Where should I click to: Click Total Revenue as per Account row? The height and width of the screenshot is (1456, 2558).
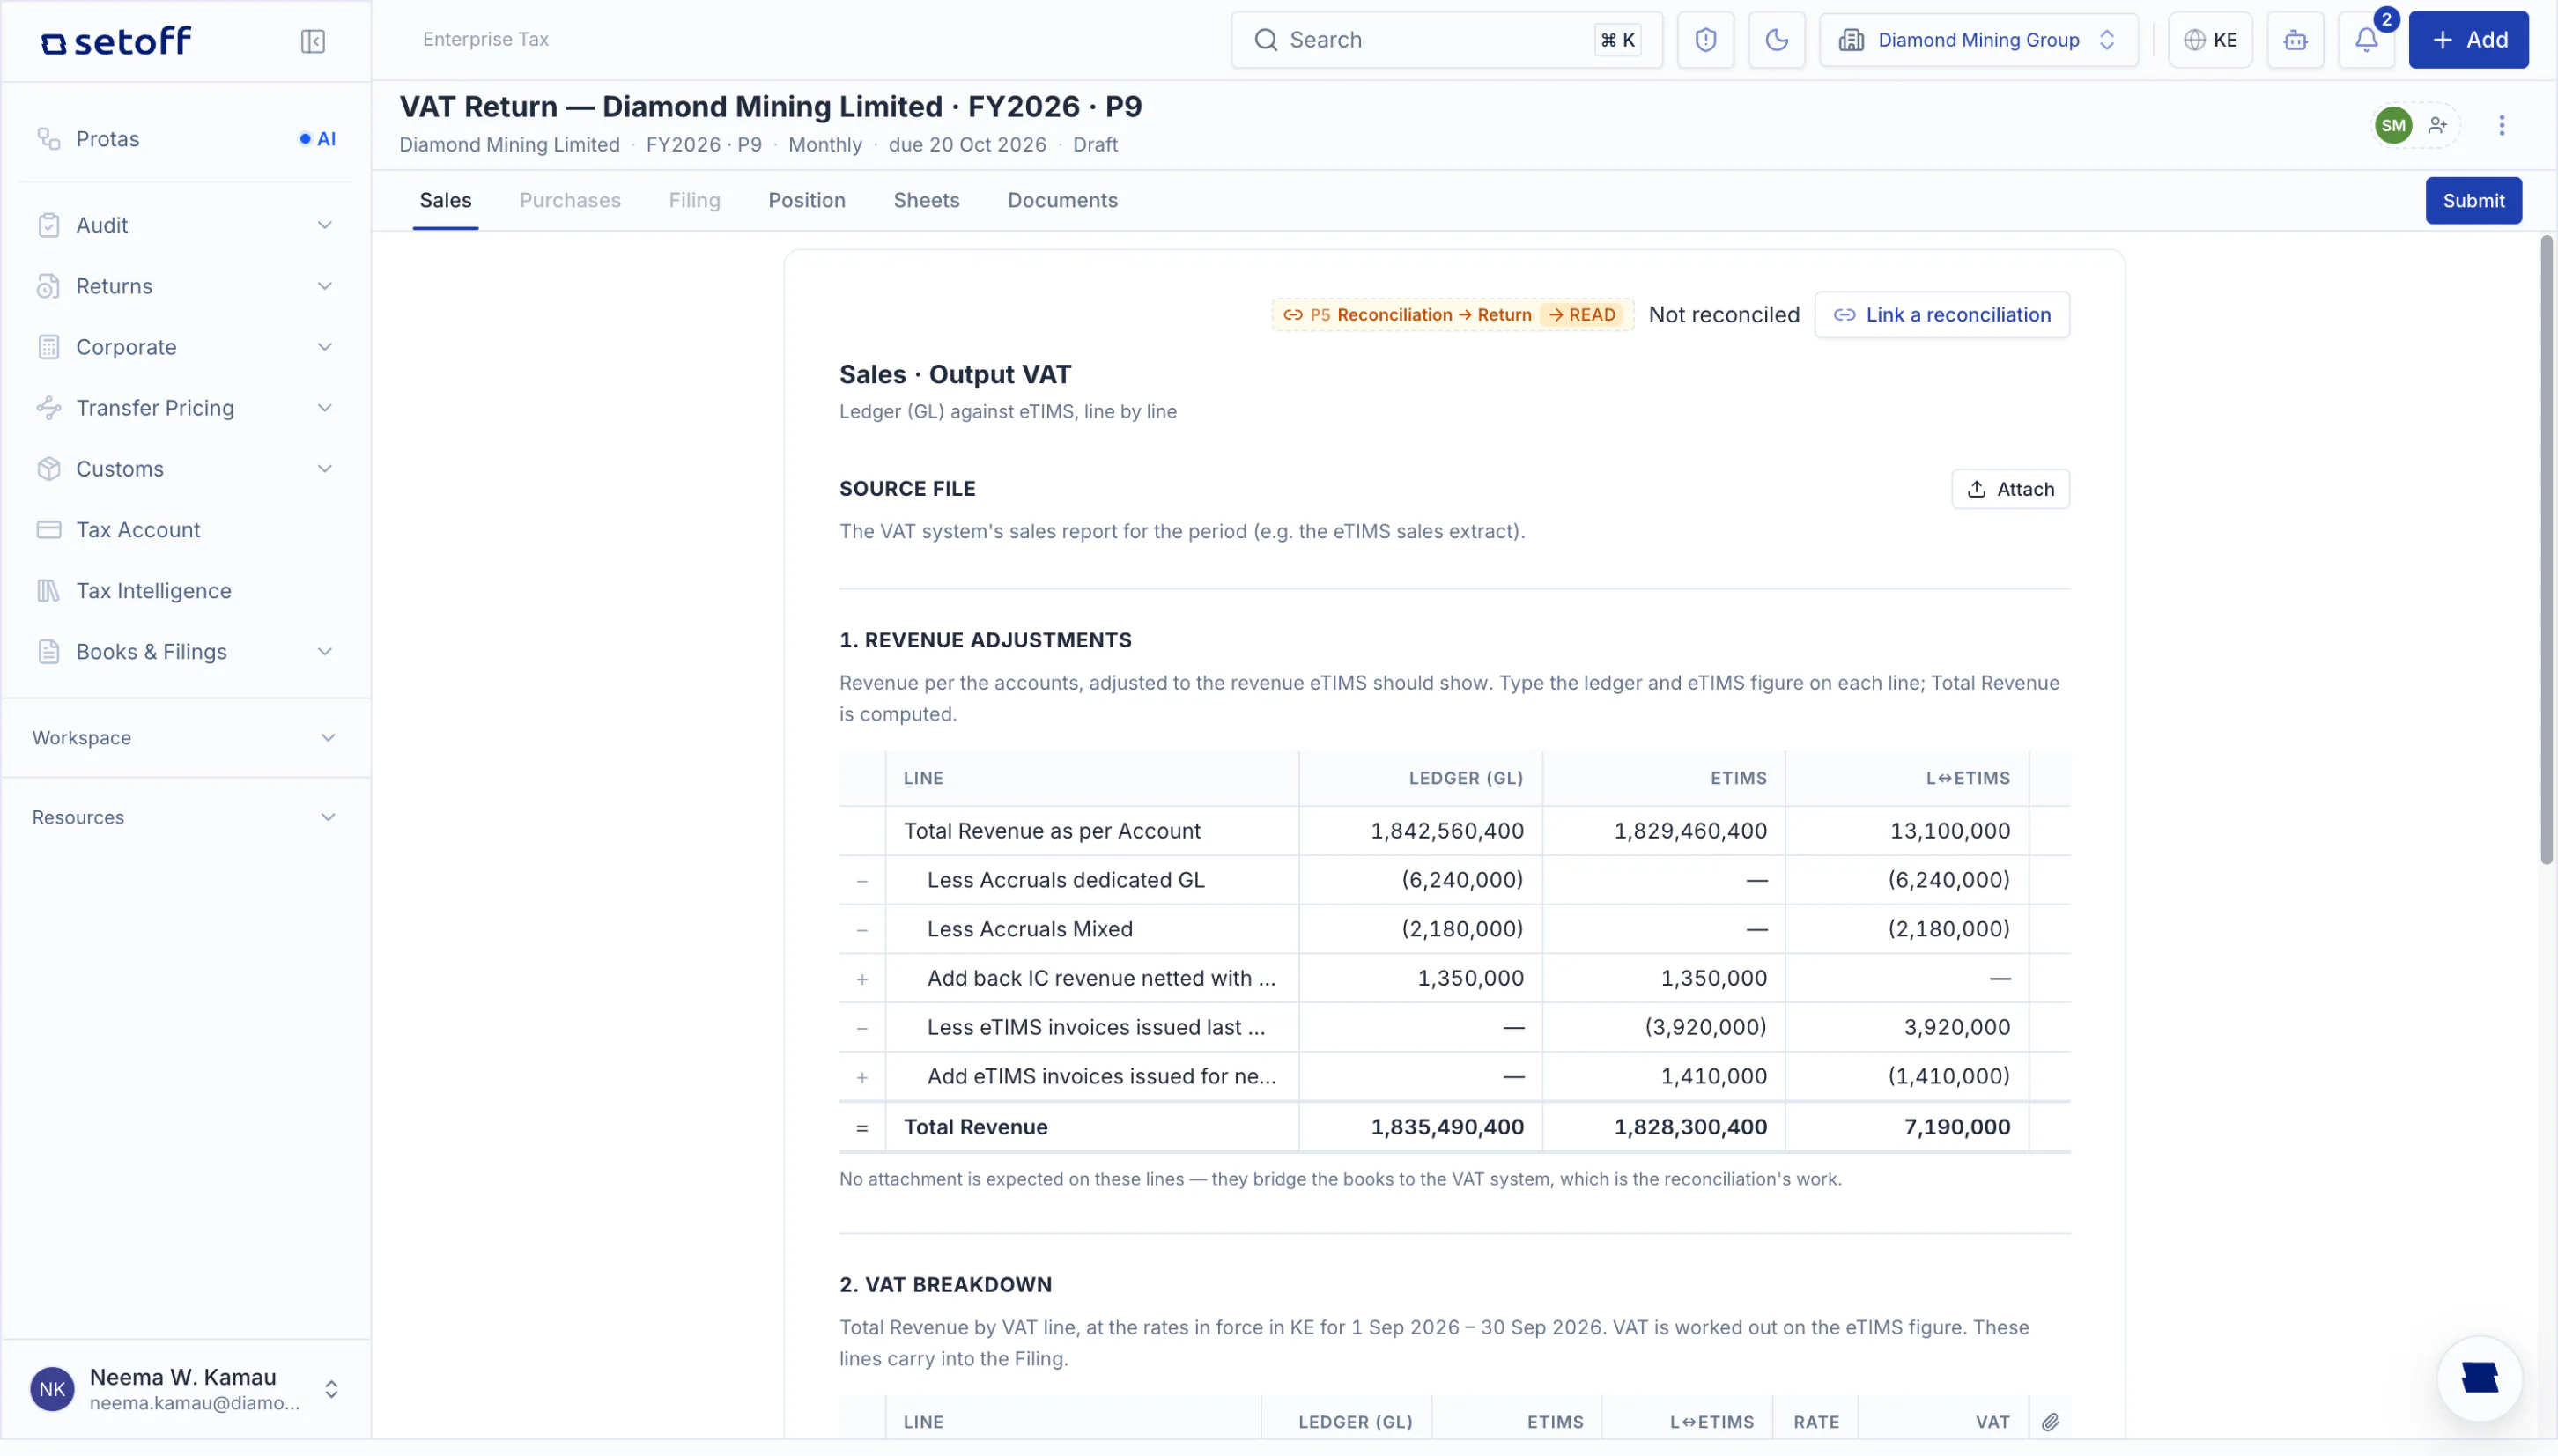(x=1453, y=831)
